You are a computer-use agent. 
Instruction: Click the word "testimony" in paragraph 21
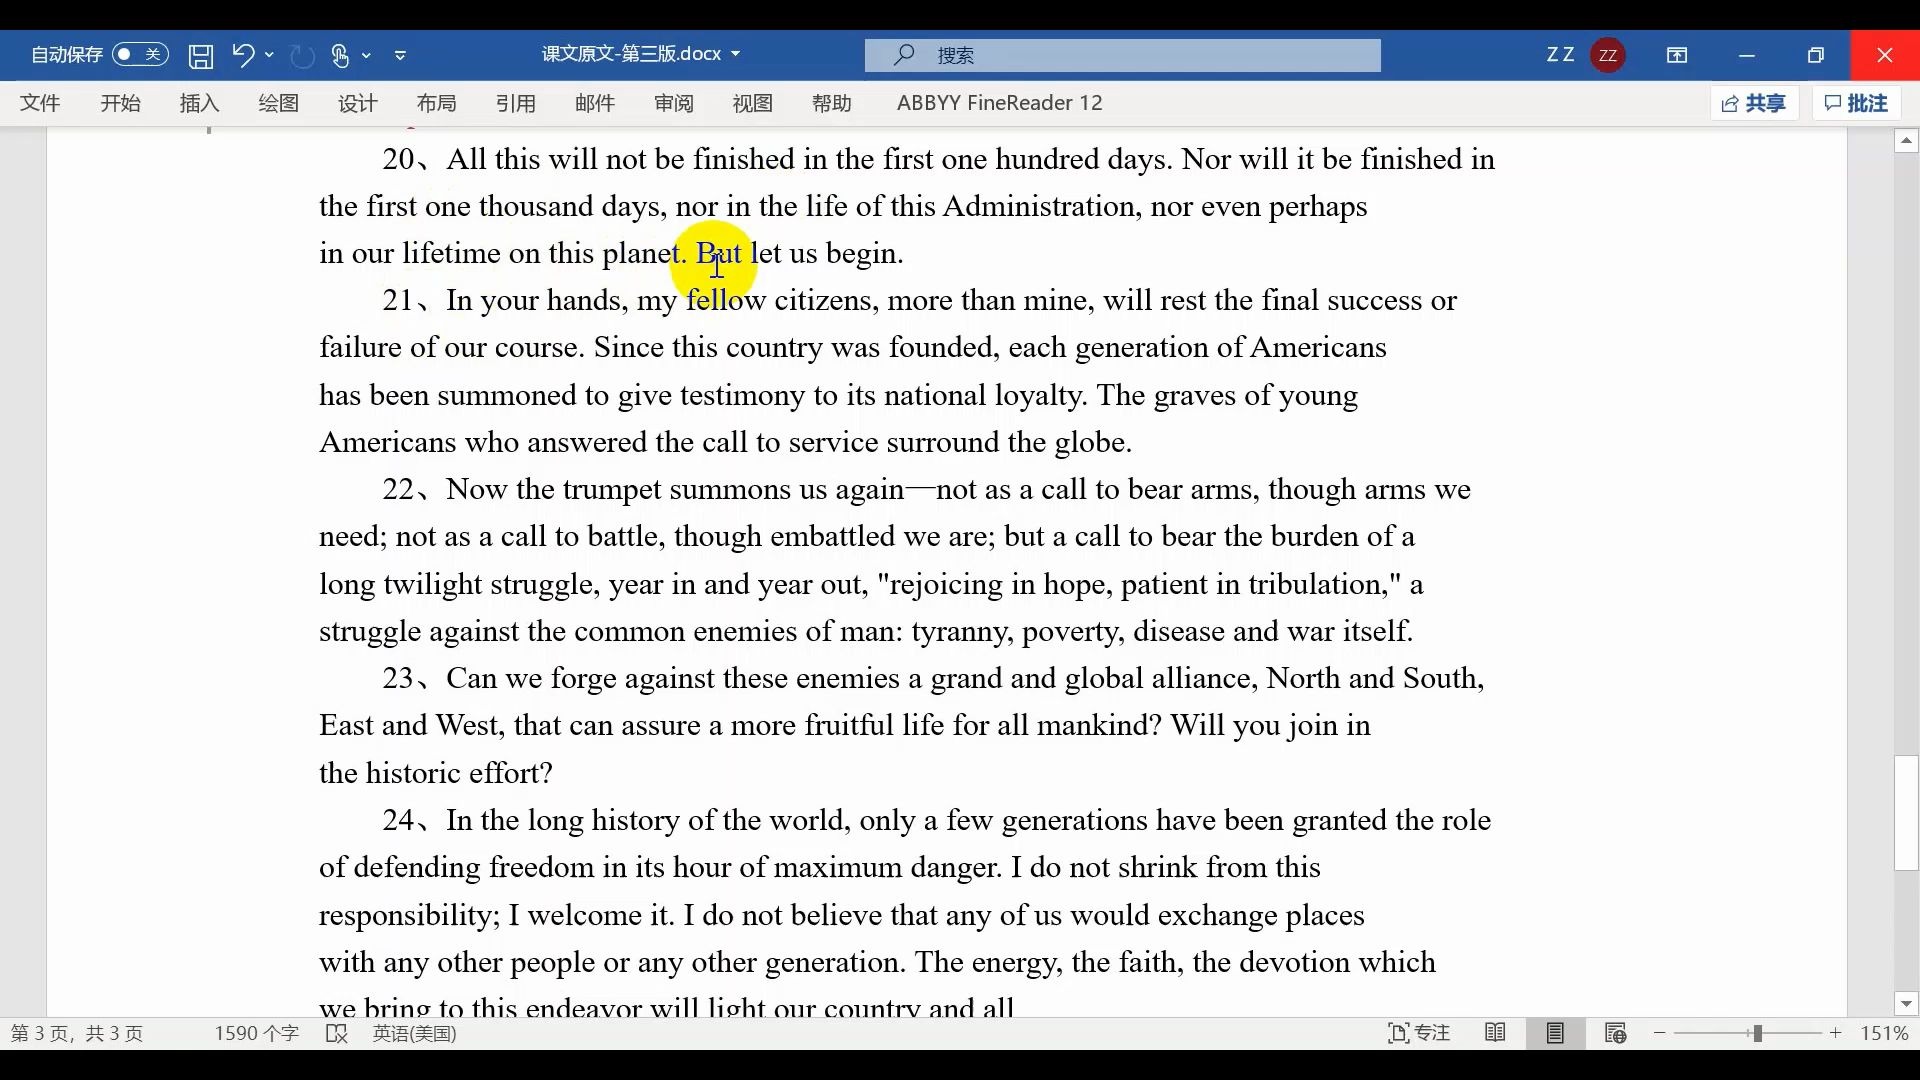click(x=744, y=396)
